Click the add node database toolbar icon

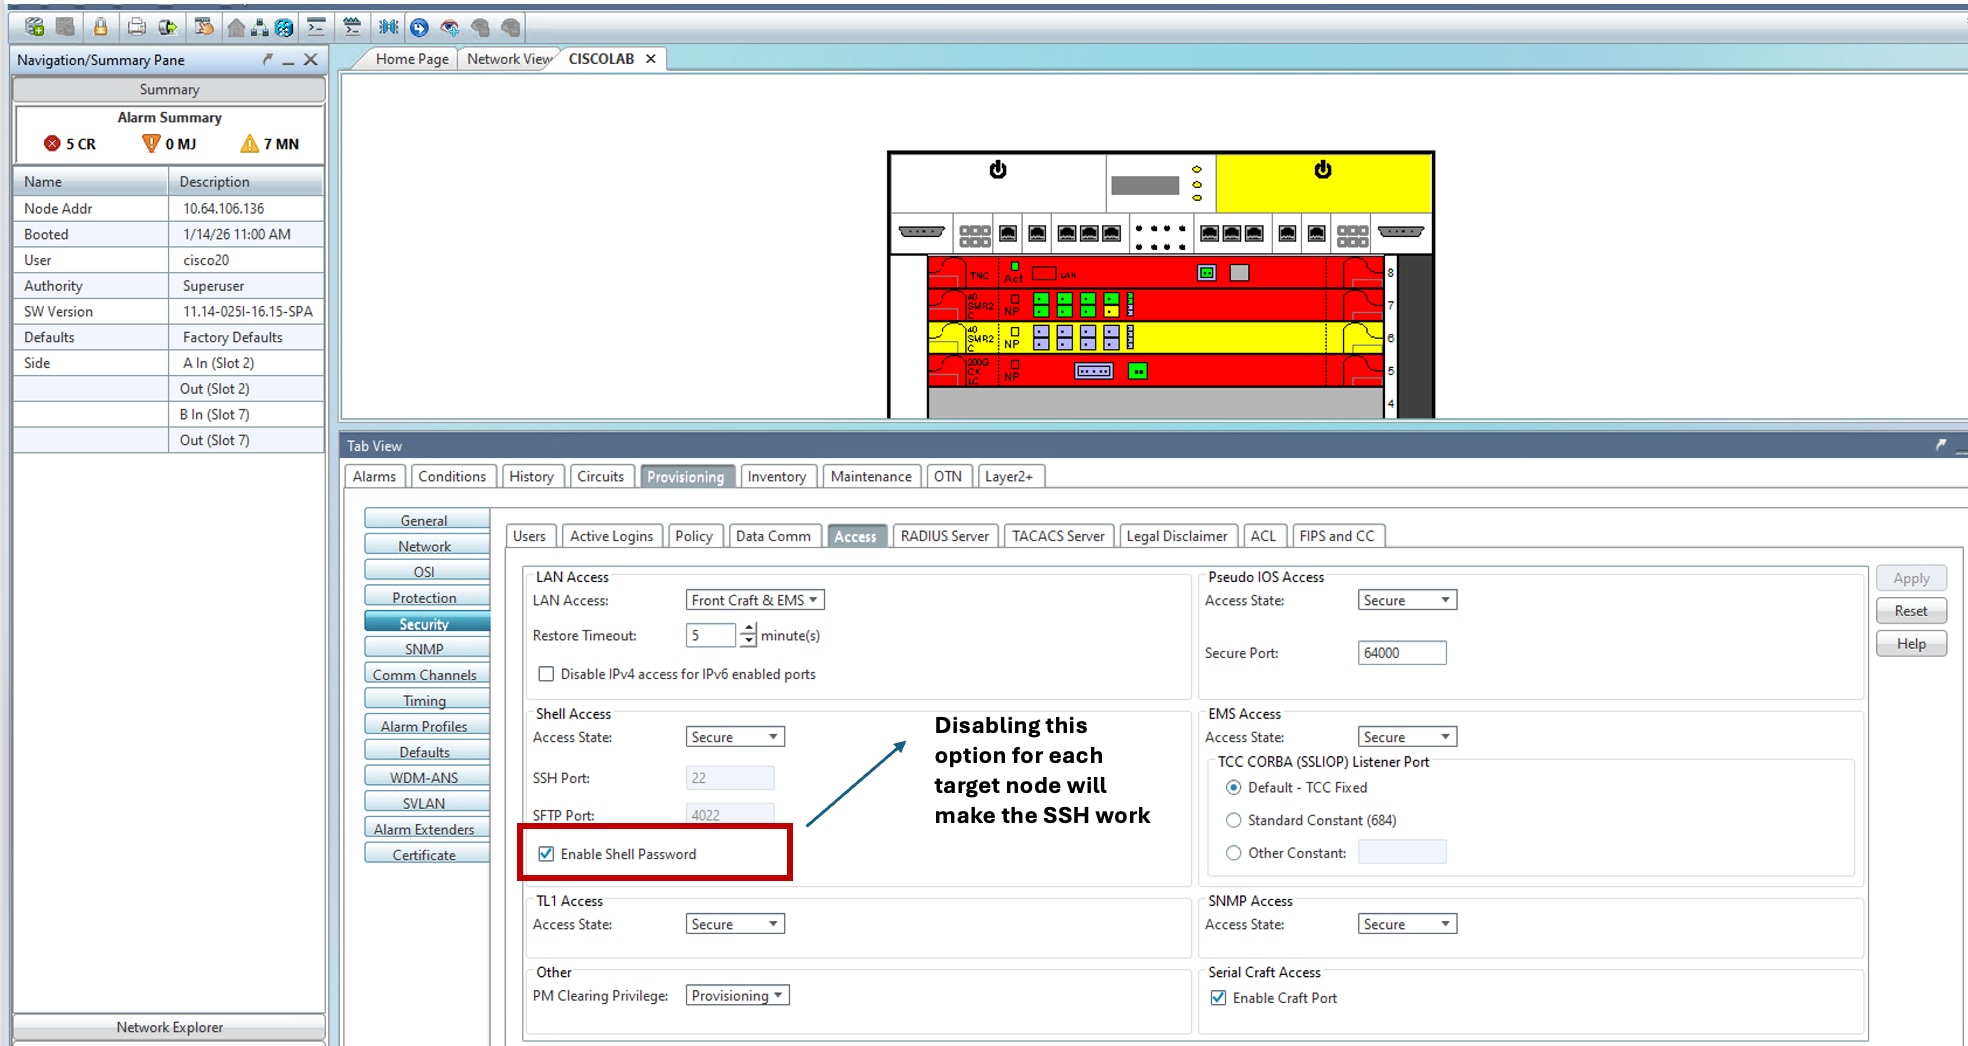click(34, 27)
